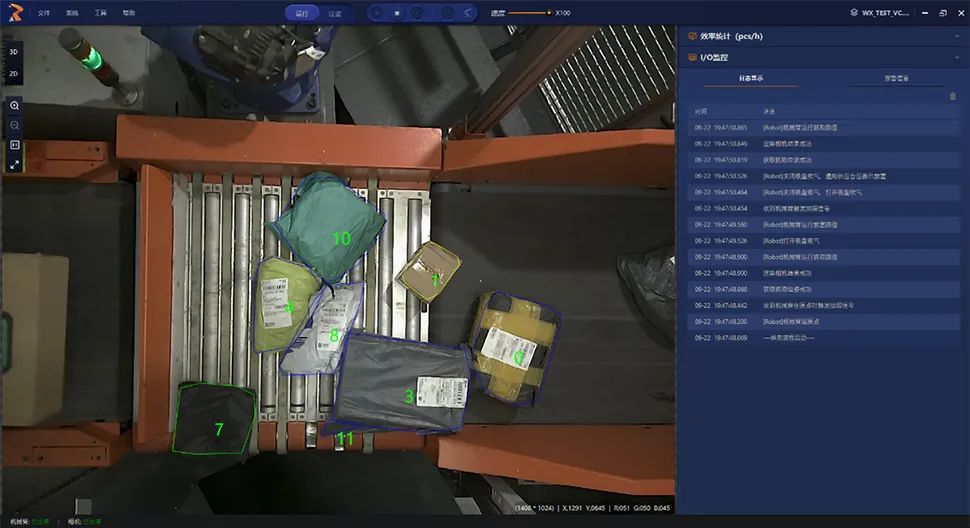Switch view to 2D mode
The width and height of the screenshot is (970, 528).
14,73
